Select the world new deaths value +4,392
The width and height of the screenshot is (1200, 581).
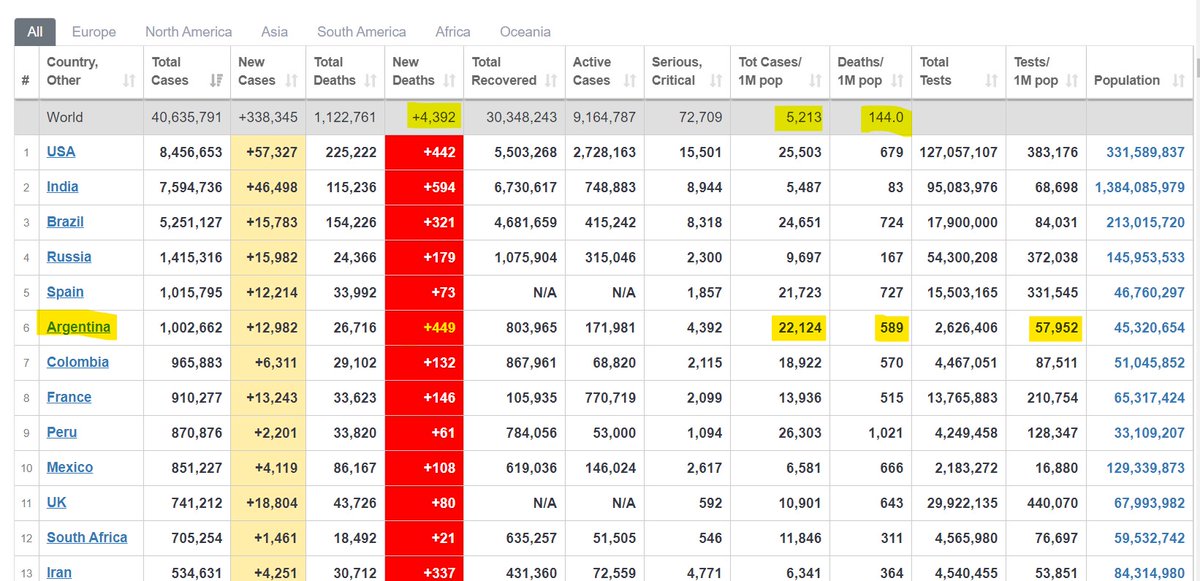(432, 117)
